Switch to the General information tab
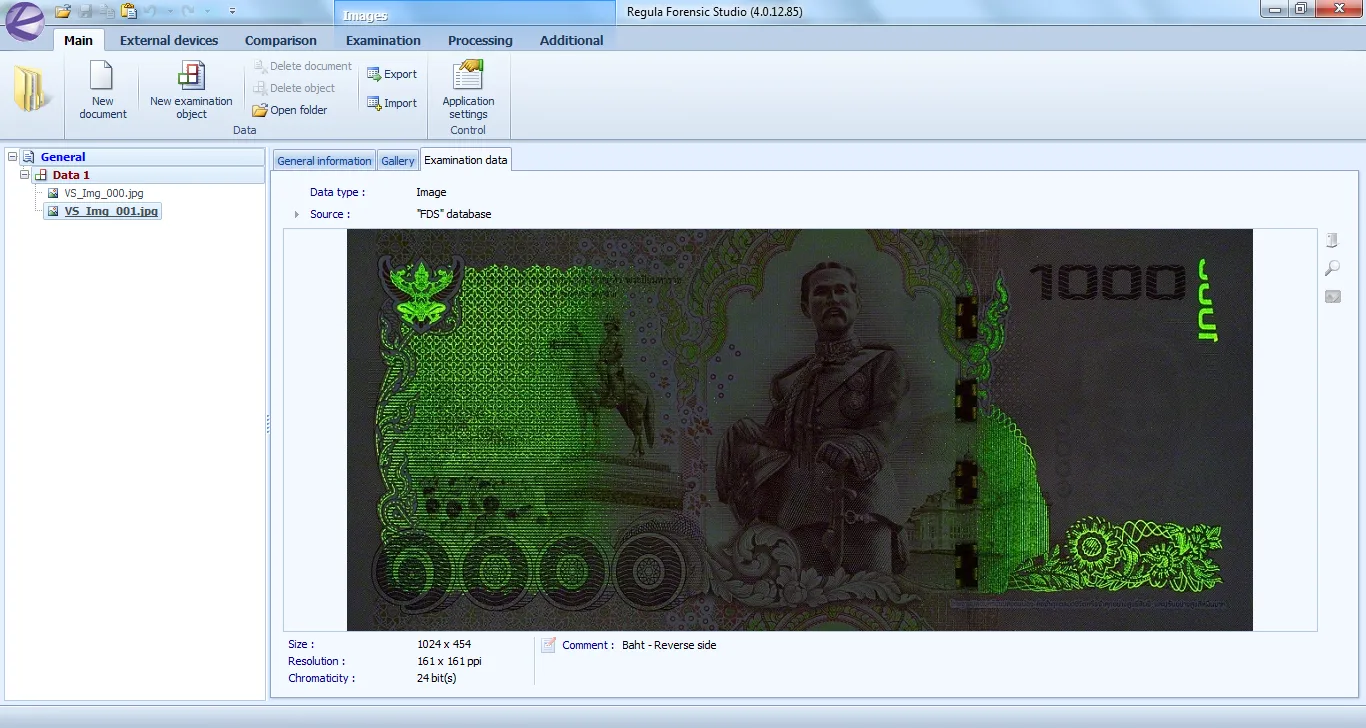Viewport: 1366px width, 728px height. click(324, 161)
